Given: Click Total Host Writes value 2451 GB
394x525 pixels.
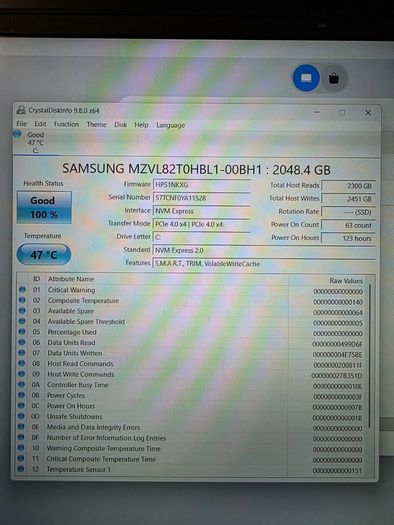Looking at the screenshot, I should click(x=348, y=199).
